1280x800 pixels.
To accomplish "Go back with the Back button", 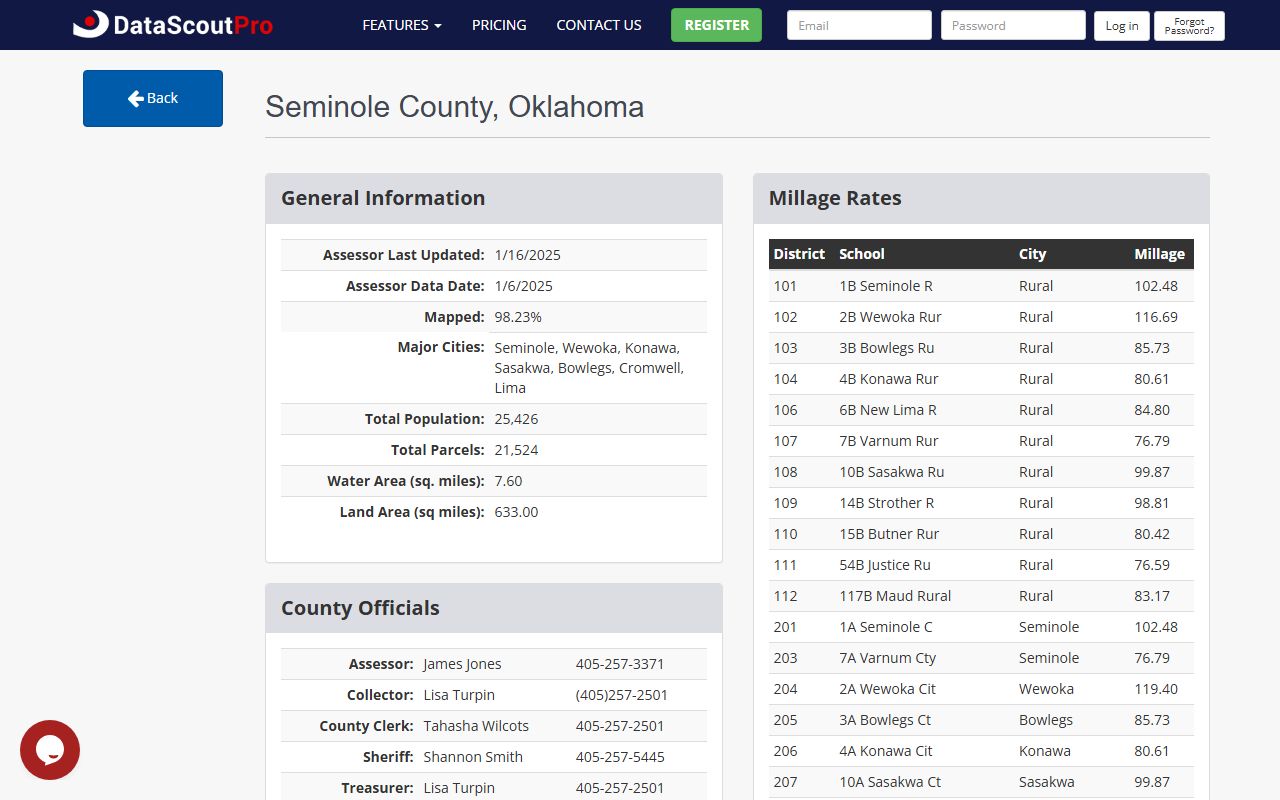I will tap(153, 98).
